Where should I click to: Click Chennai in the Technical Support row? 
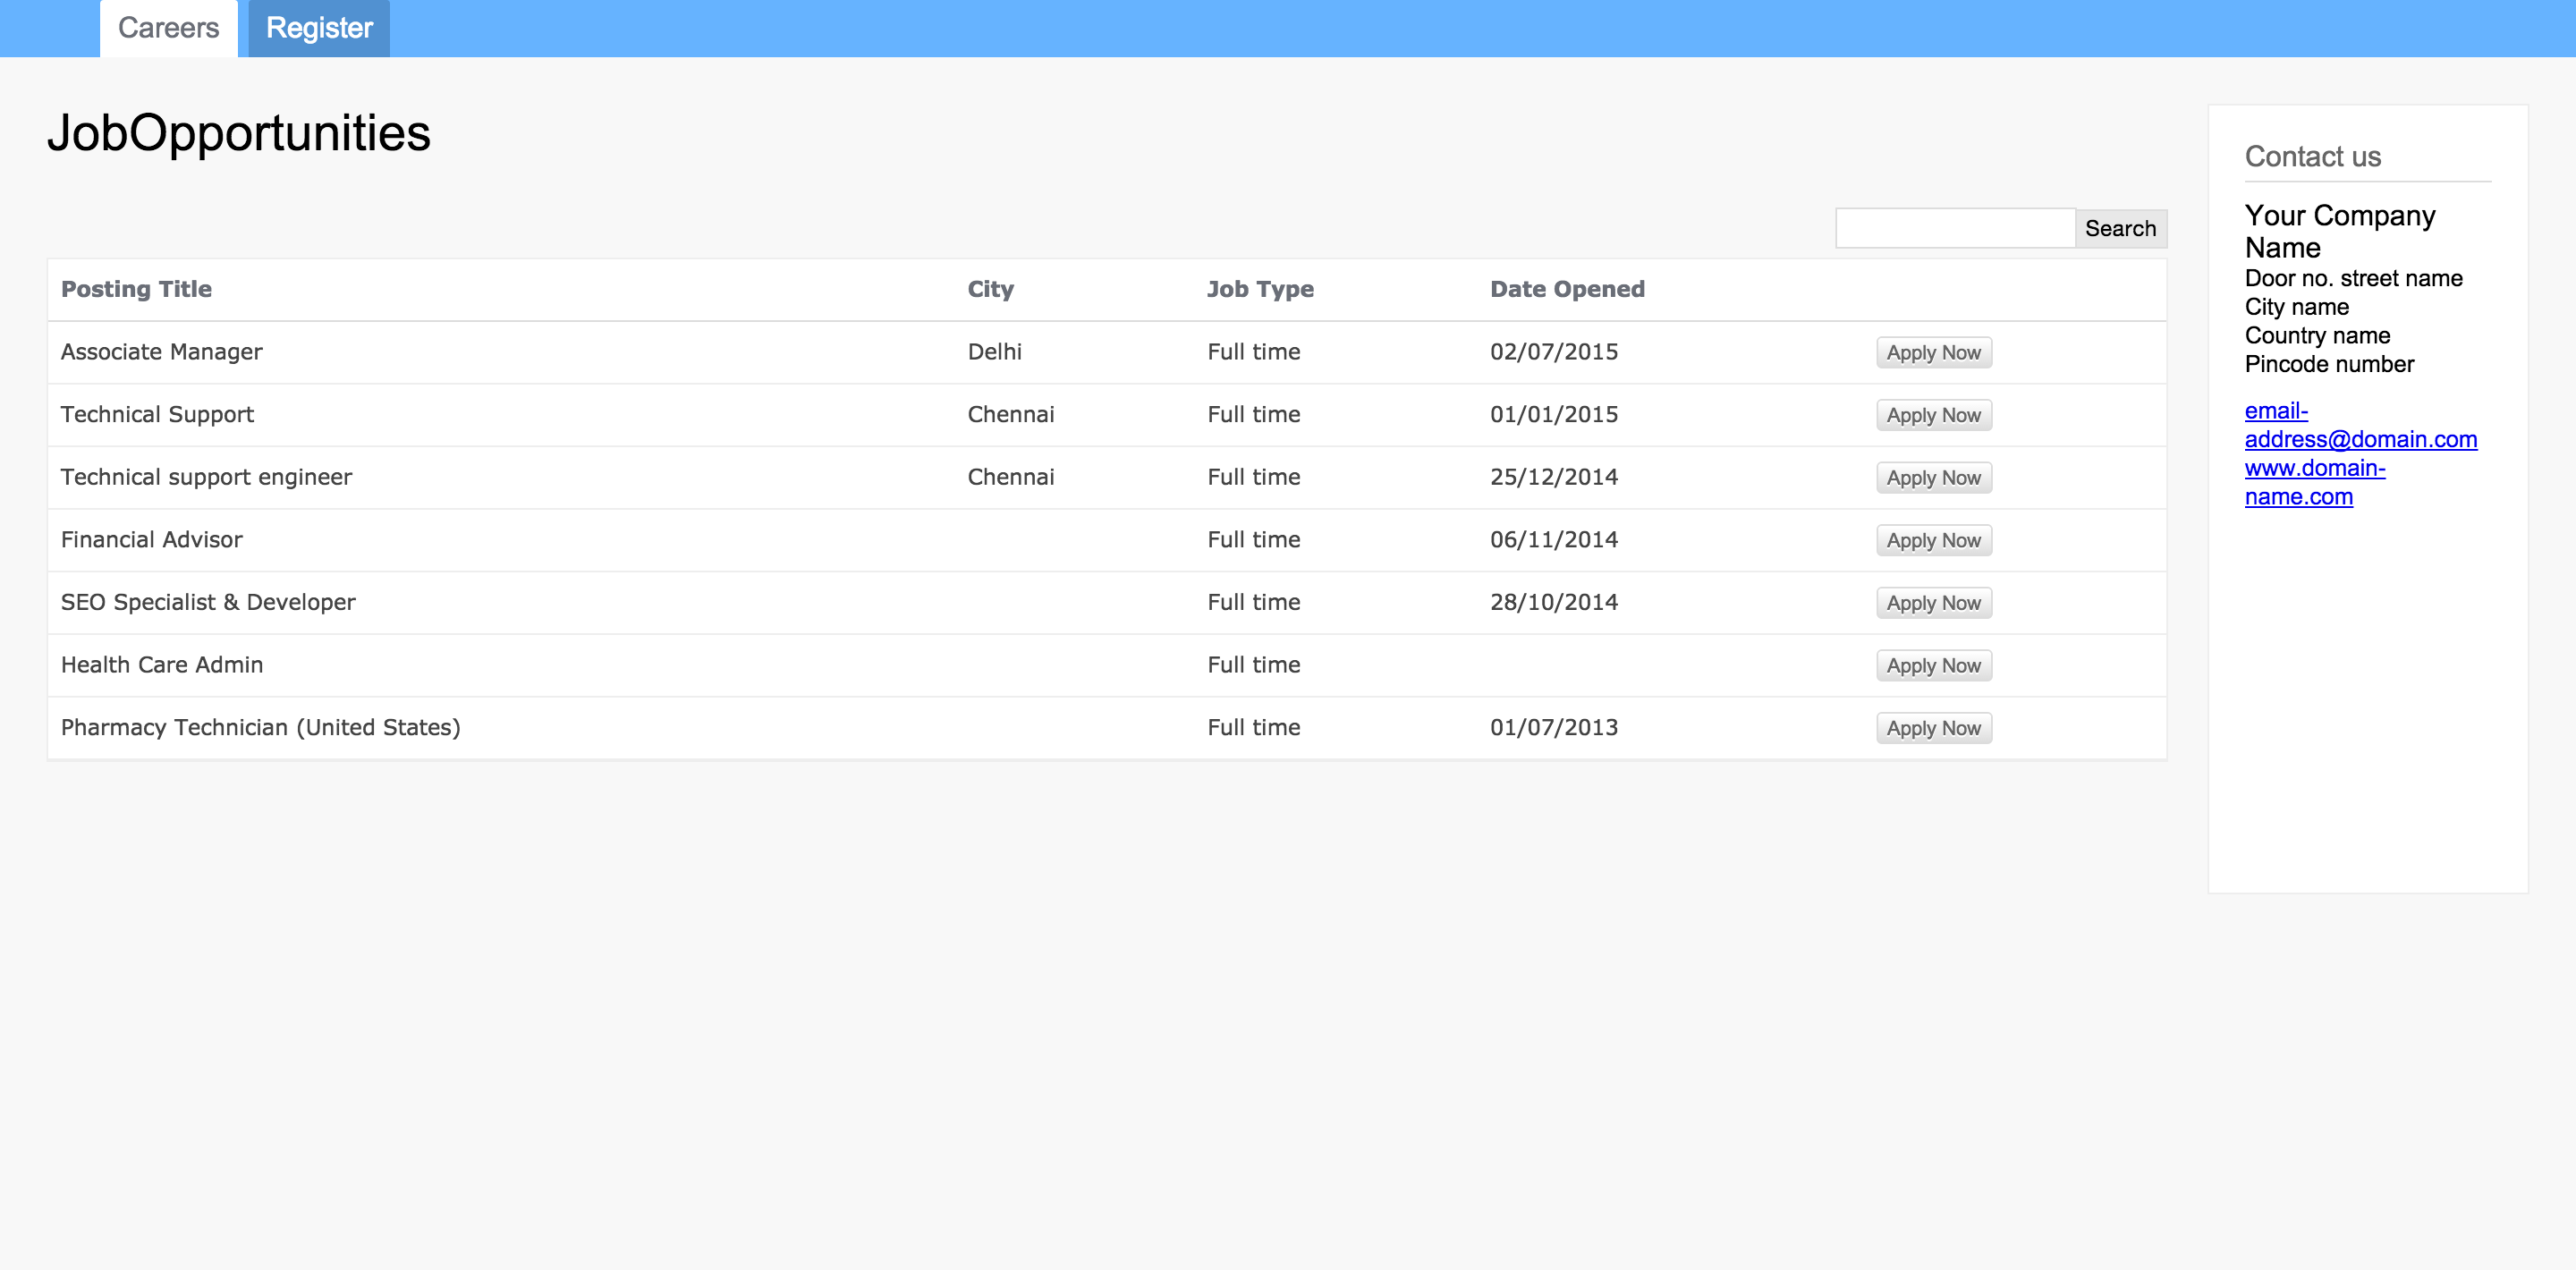(1010, 415)
